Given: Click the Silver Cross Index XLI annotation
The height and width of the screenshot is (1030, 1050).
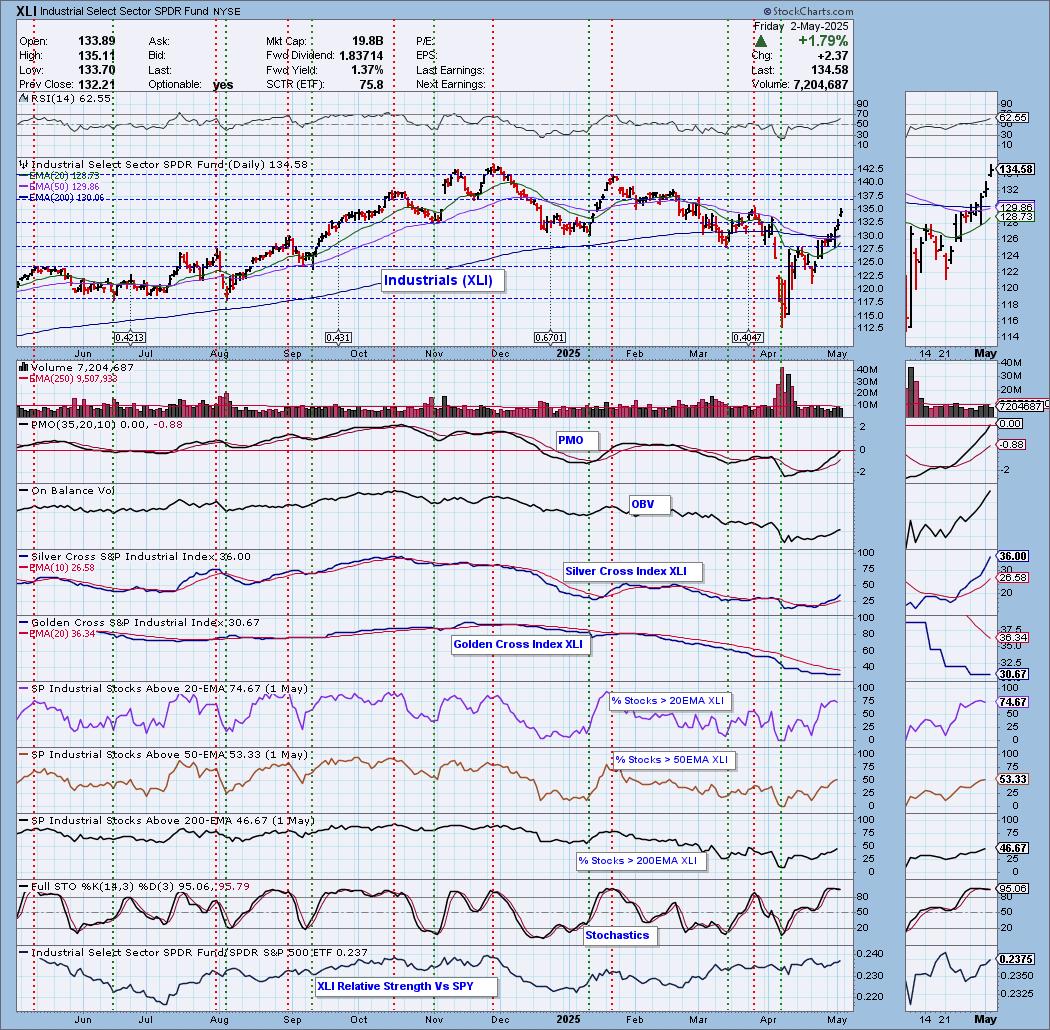Looking at the screenshot, I should [x=633, y=571].
